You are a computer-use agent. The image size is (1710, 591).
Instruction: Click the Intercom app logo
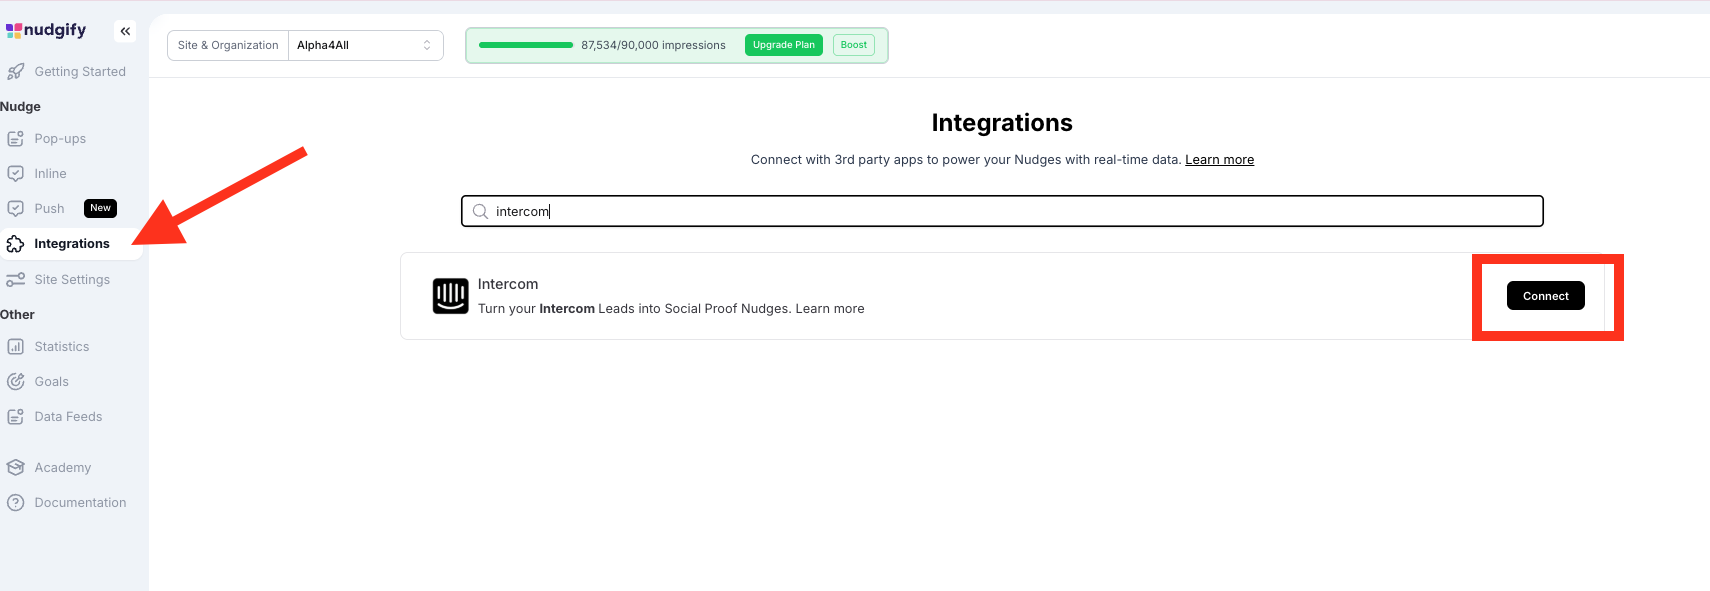click(x=450, y=296)
